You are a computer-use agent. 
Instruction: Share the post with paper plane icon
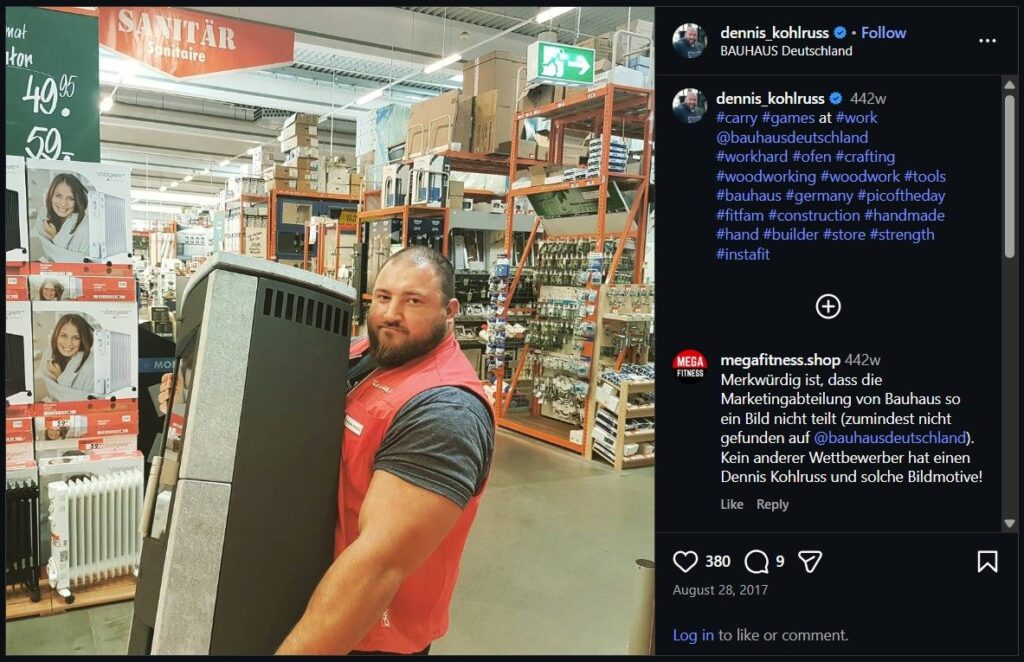[x=810, y=561]
